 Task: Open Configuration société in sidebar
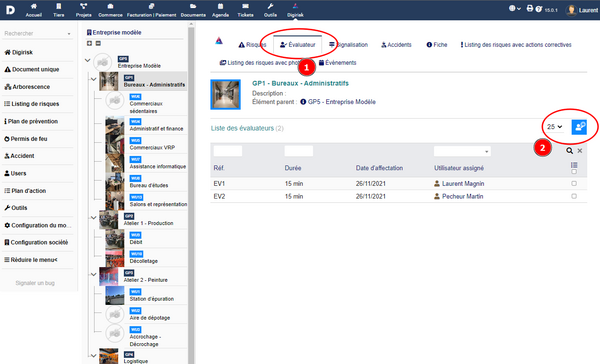[x=36, y=242]
